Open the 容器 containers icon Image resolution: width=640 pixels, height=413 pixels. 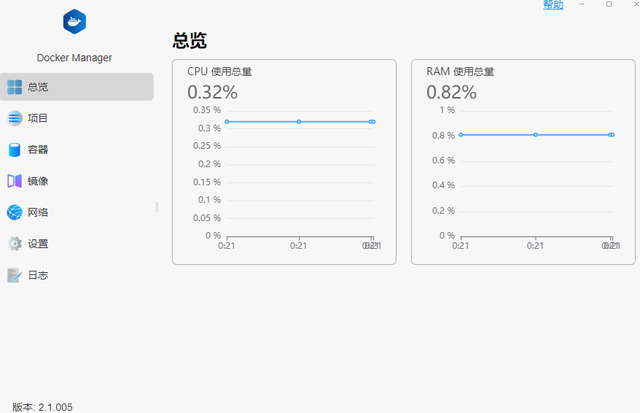pyautogui.click(x=15, y=150)
